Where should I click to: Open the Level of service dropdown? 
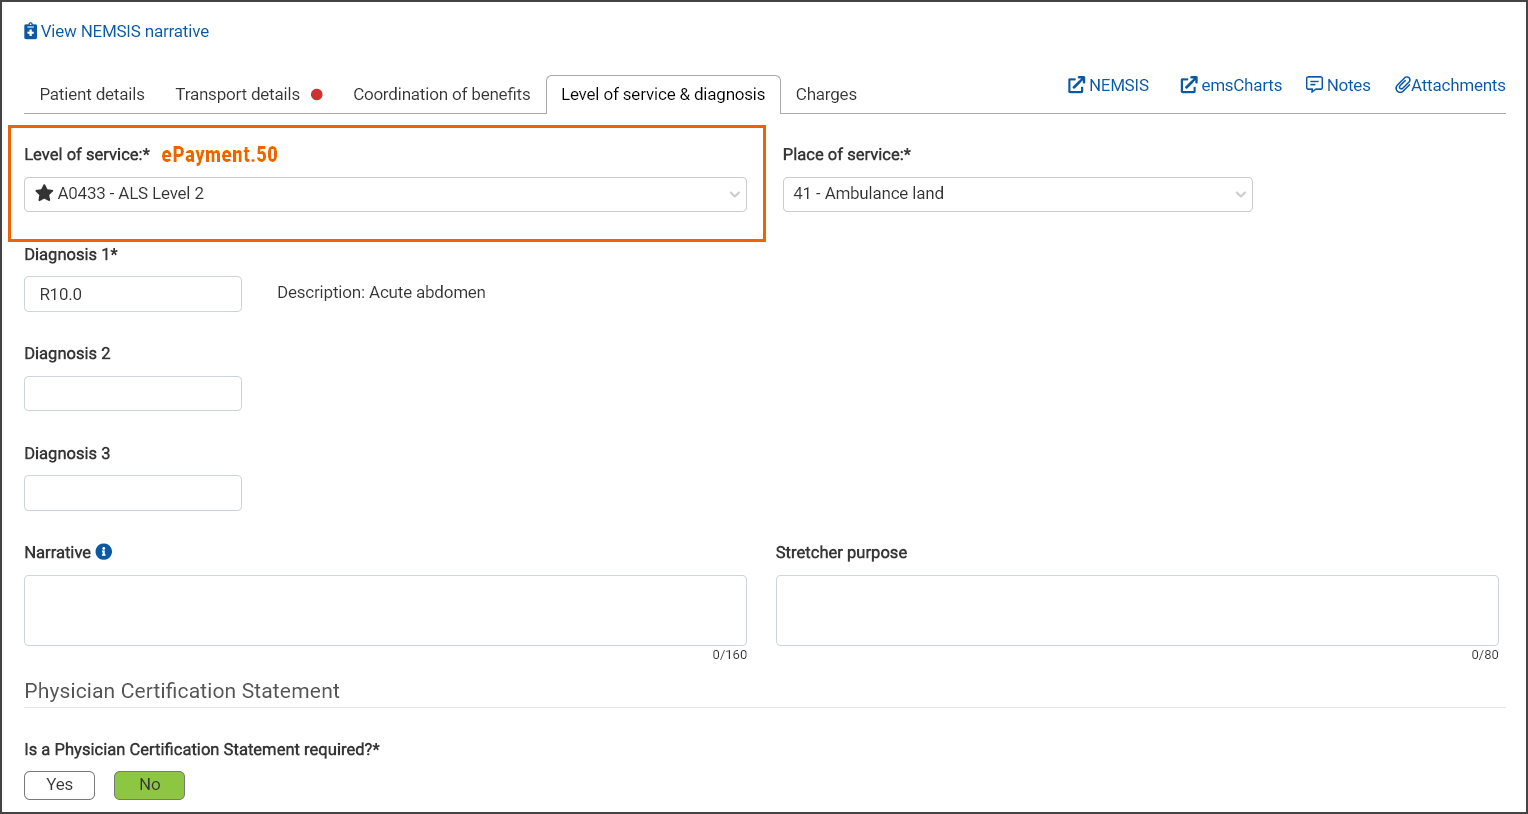pyautogui.click(x=385, y=194)
